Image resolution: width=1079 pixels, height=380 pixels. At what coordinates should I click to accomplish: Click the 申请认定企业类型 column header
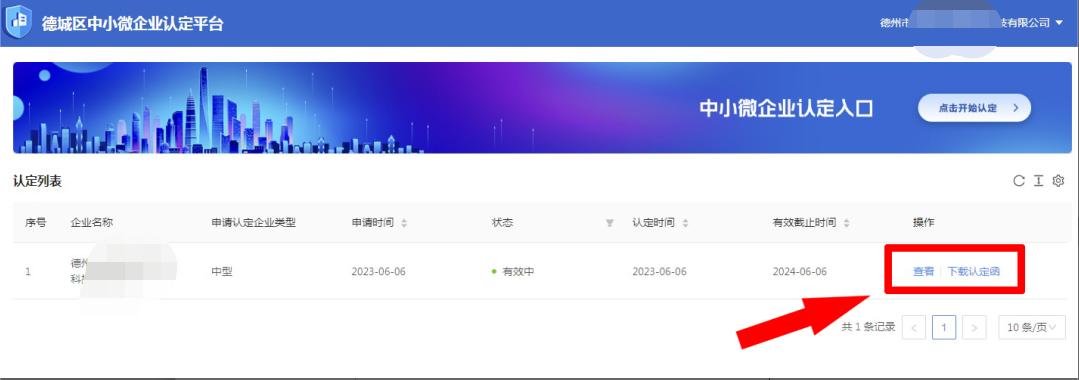click(x=253, y=223)
